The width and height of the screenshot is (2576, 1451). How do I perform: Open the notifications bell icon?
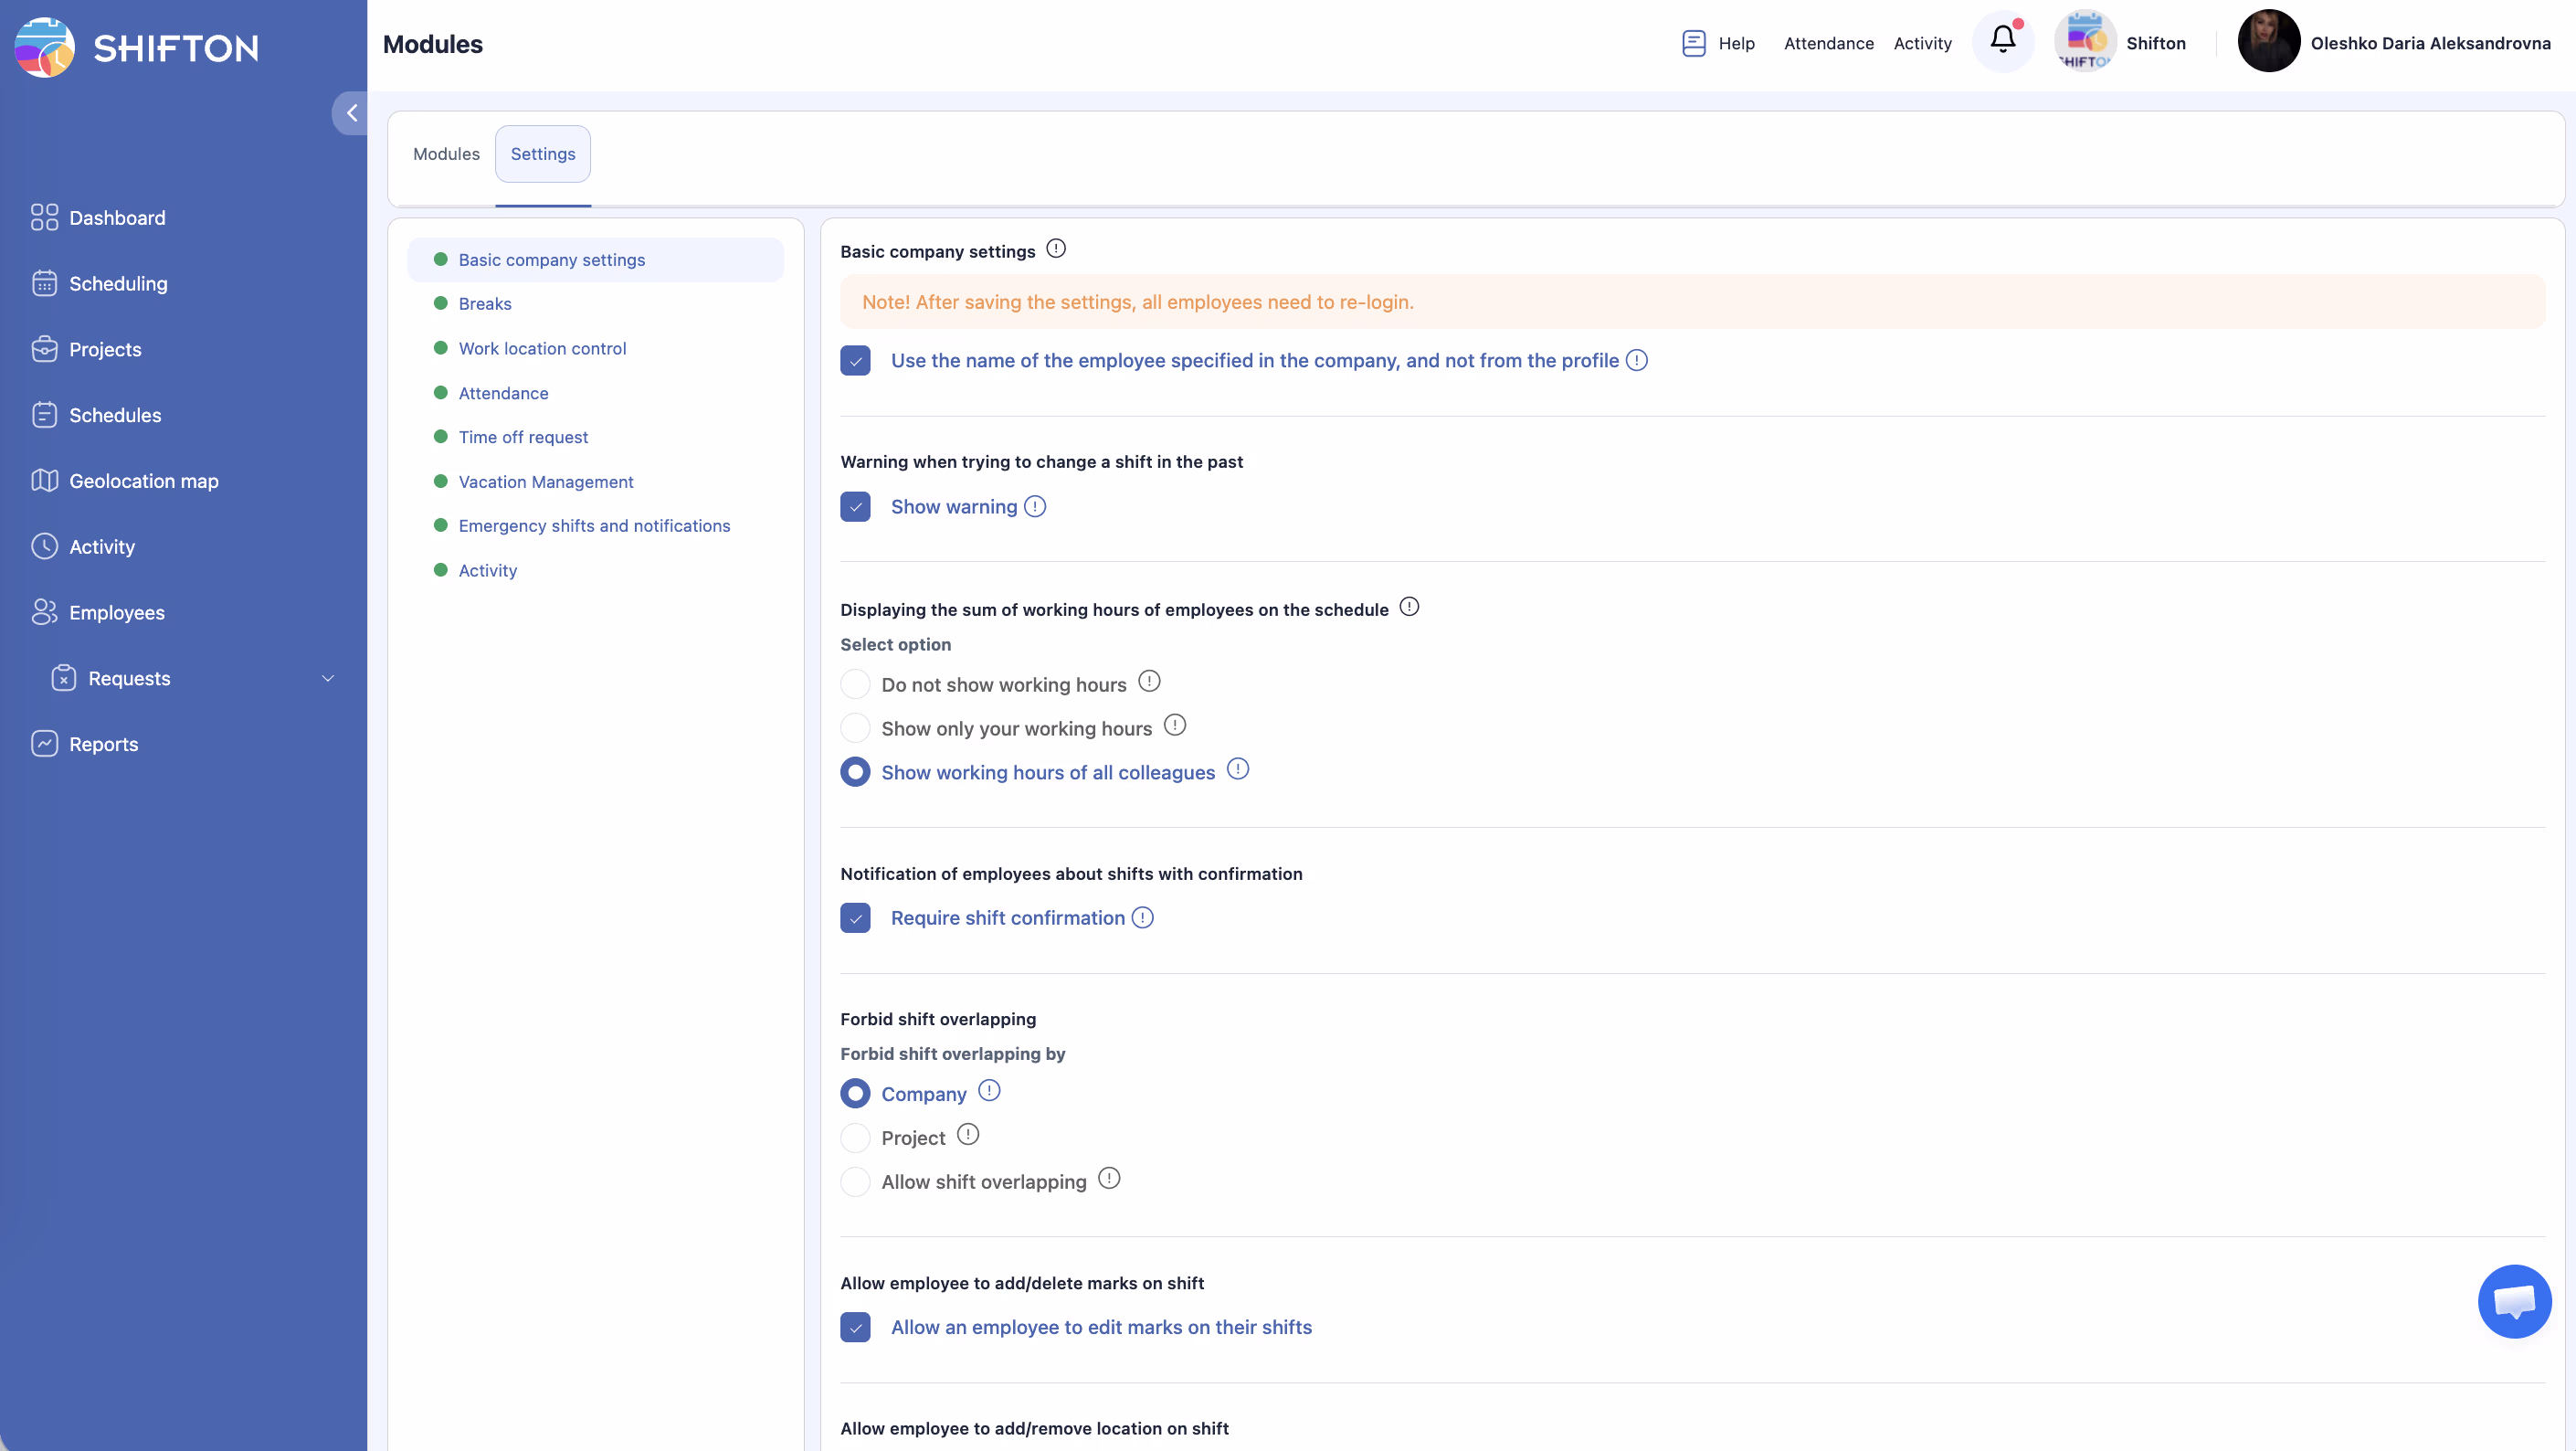2002,41
